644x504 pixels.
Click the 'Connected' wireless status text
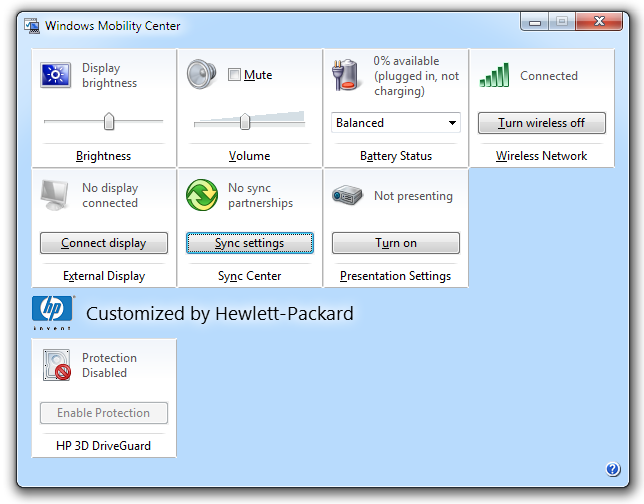(549, 76)
